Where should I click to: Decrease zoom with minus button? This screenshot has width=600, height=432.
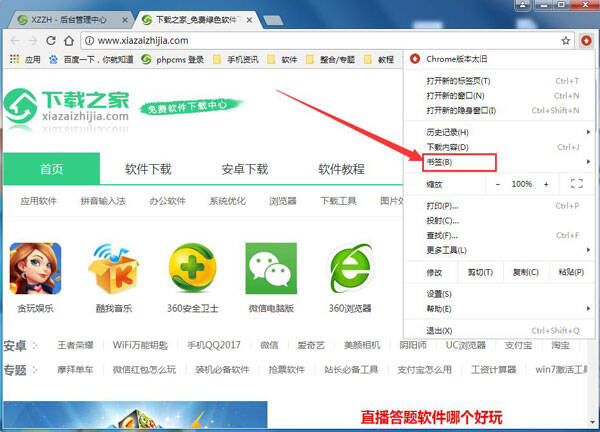[498, 184]
